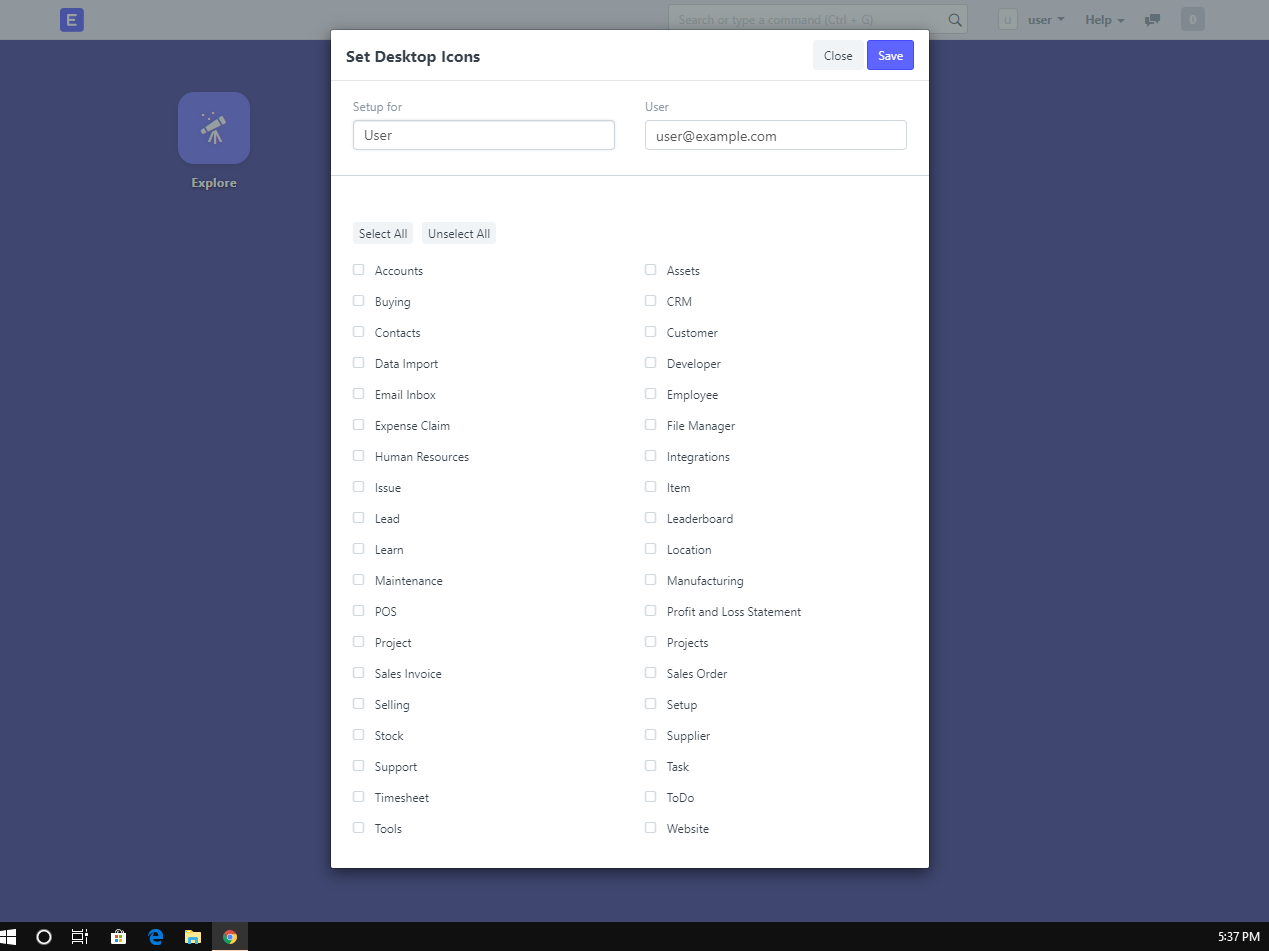This screenshot has width=1269, height=951.
Task: Open the Help dropdown menu
Action: (x=1105, y=20)
